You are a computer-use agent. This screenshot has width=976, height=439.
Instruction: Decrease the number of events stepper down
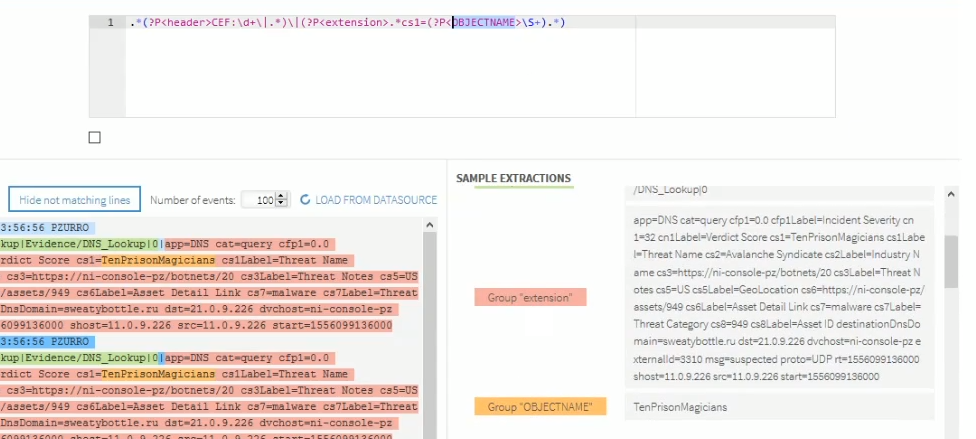[281, 204]
